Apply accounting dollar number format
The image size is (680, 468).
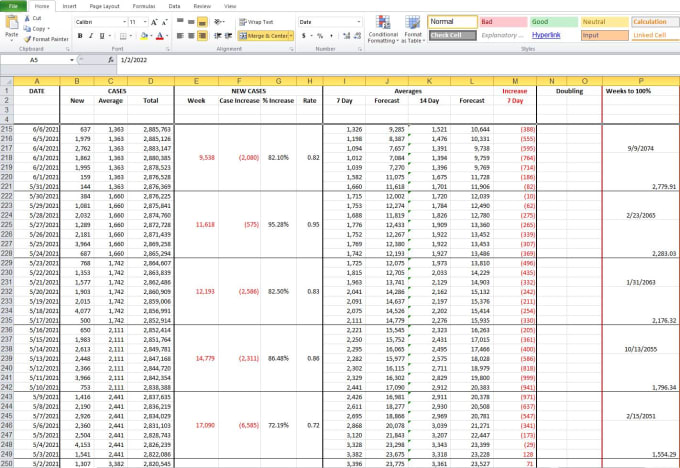[x=304, y=36]
